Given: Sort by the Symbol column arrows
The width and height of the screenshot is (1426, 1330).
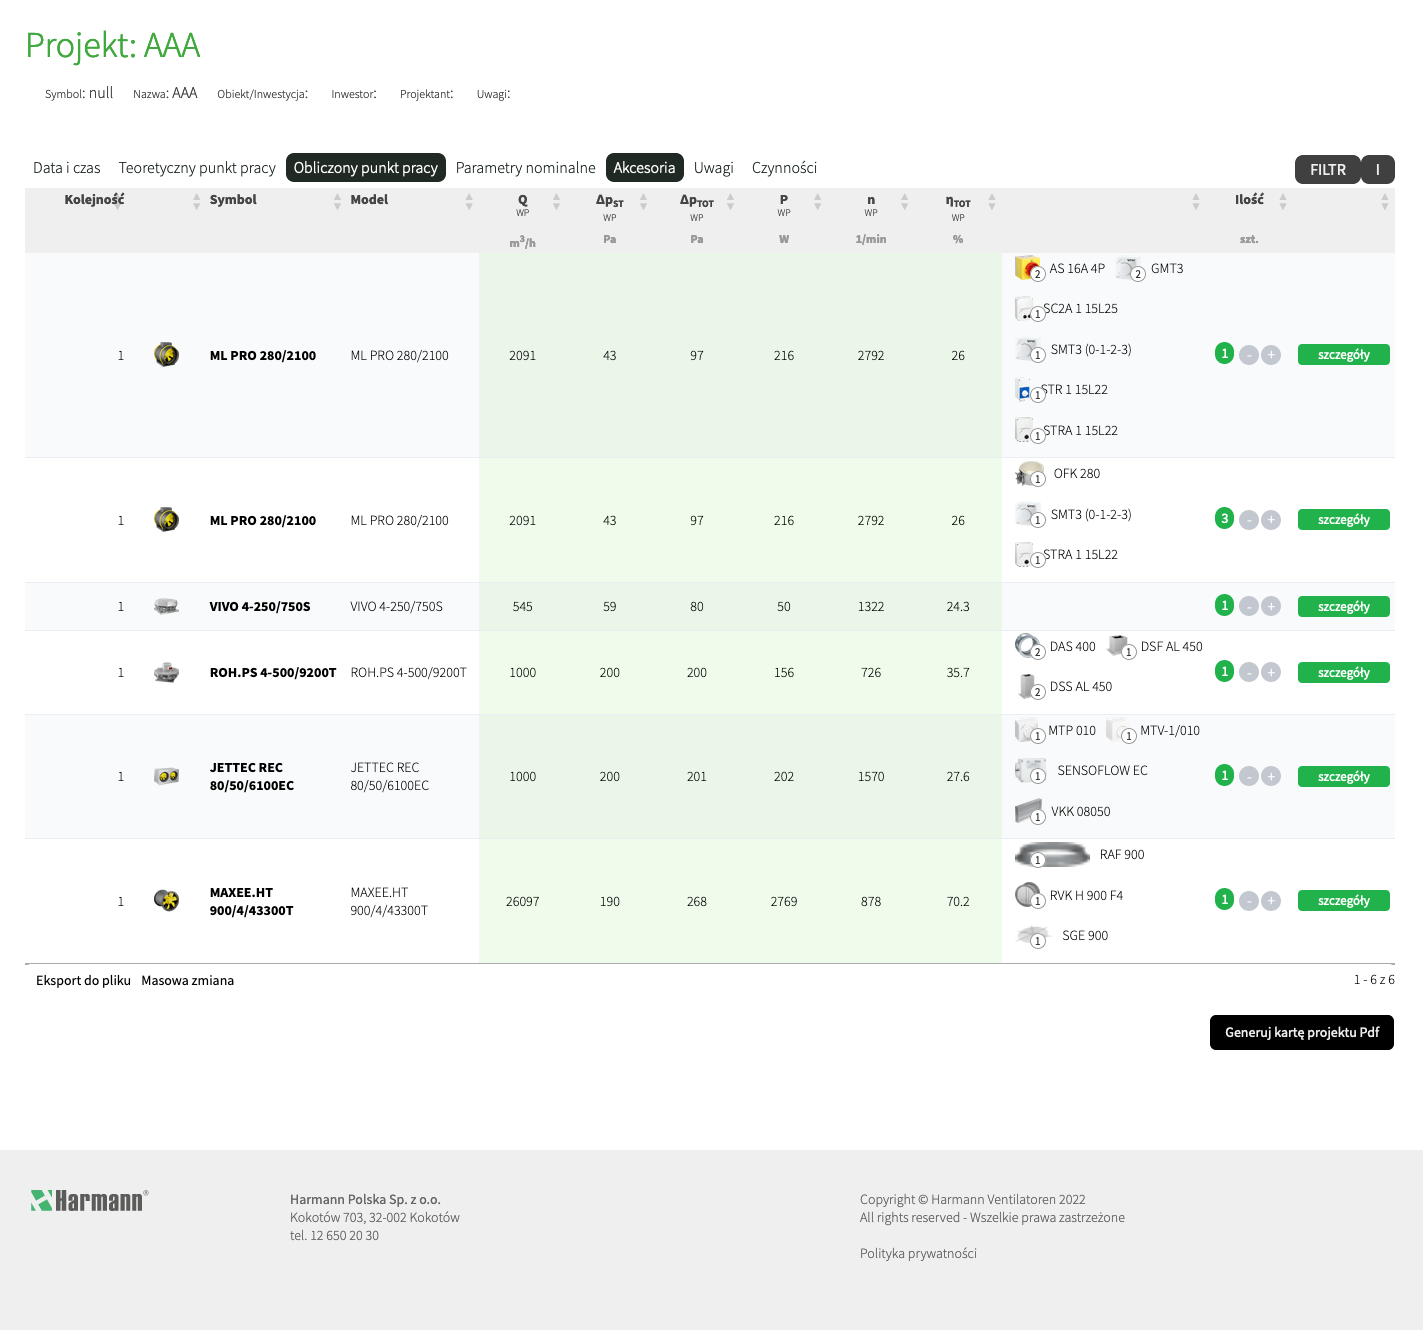Looking at the screenshot, I should coord(337,201).
